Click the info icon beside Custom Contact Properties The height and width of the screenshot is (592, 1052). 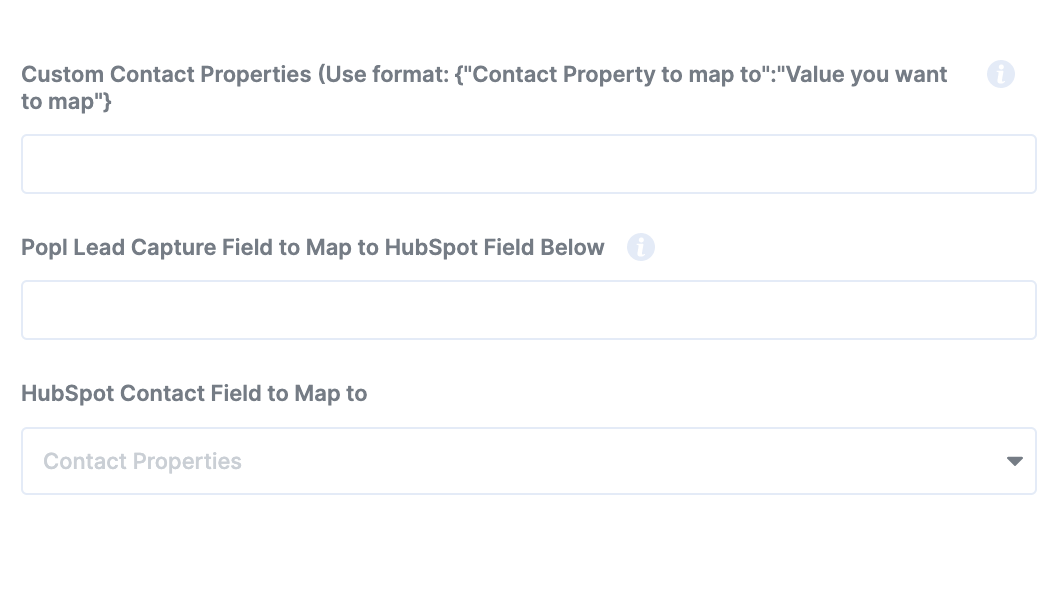(1001, 74)
